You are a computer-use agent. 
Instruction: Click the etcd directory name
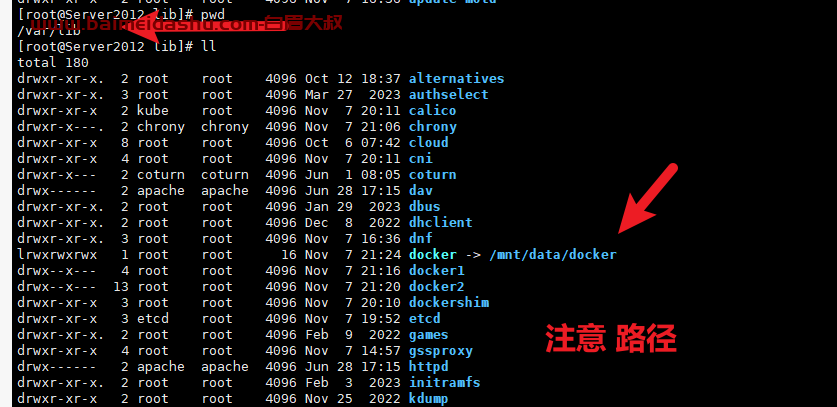pos(425,319)
